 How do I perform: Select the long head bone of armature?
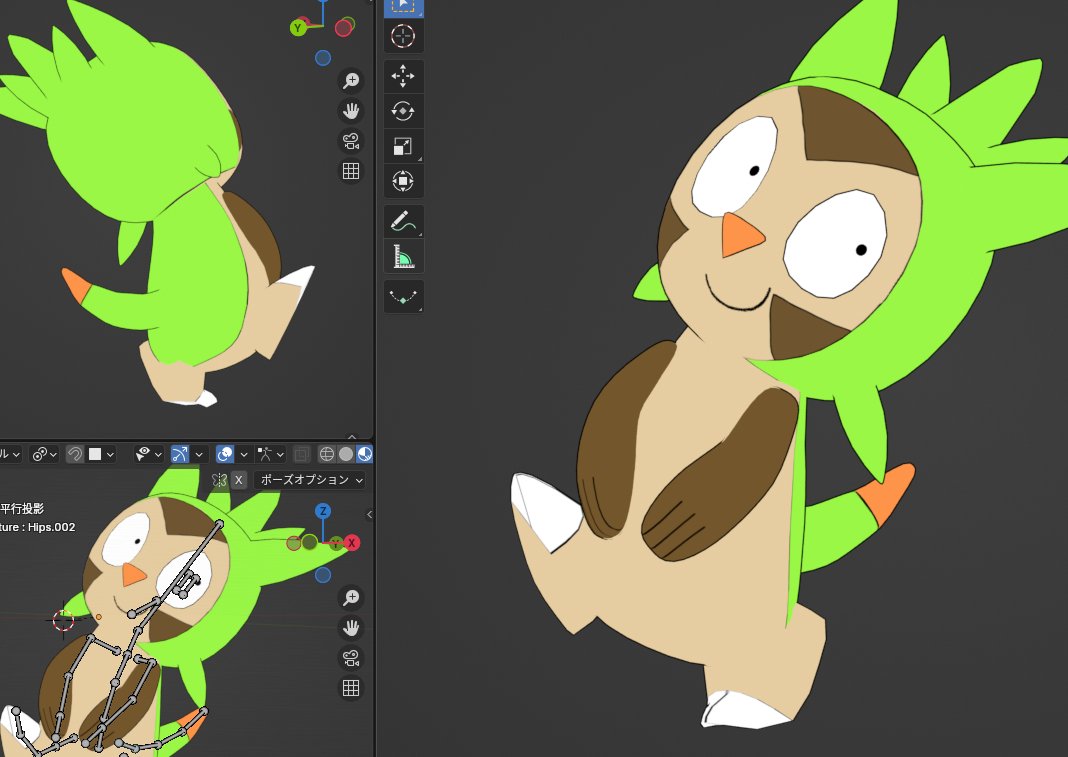pos(187,563)
